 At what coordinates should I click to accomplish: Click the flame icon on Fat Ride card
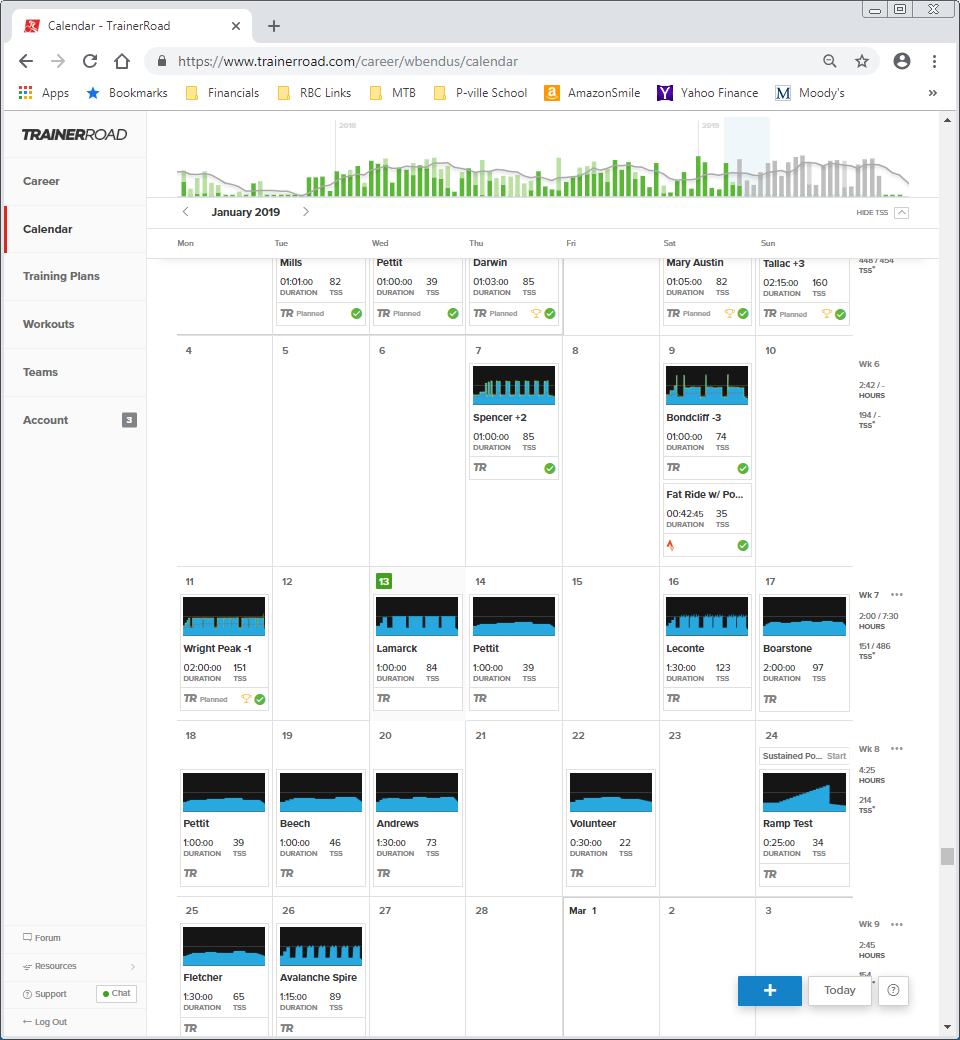670,545
